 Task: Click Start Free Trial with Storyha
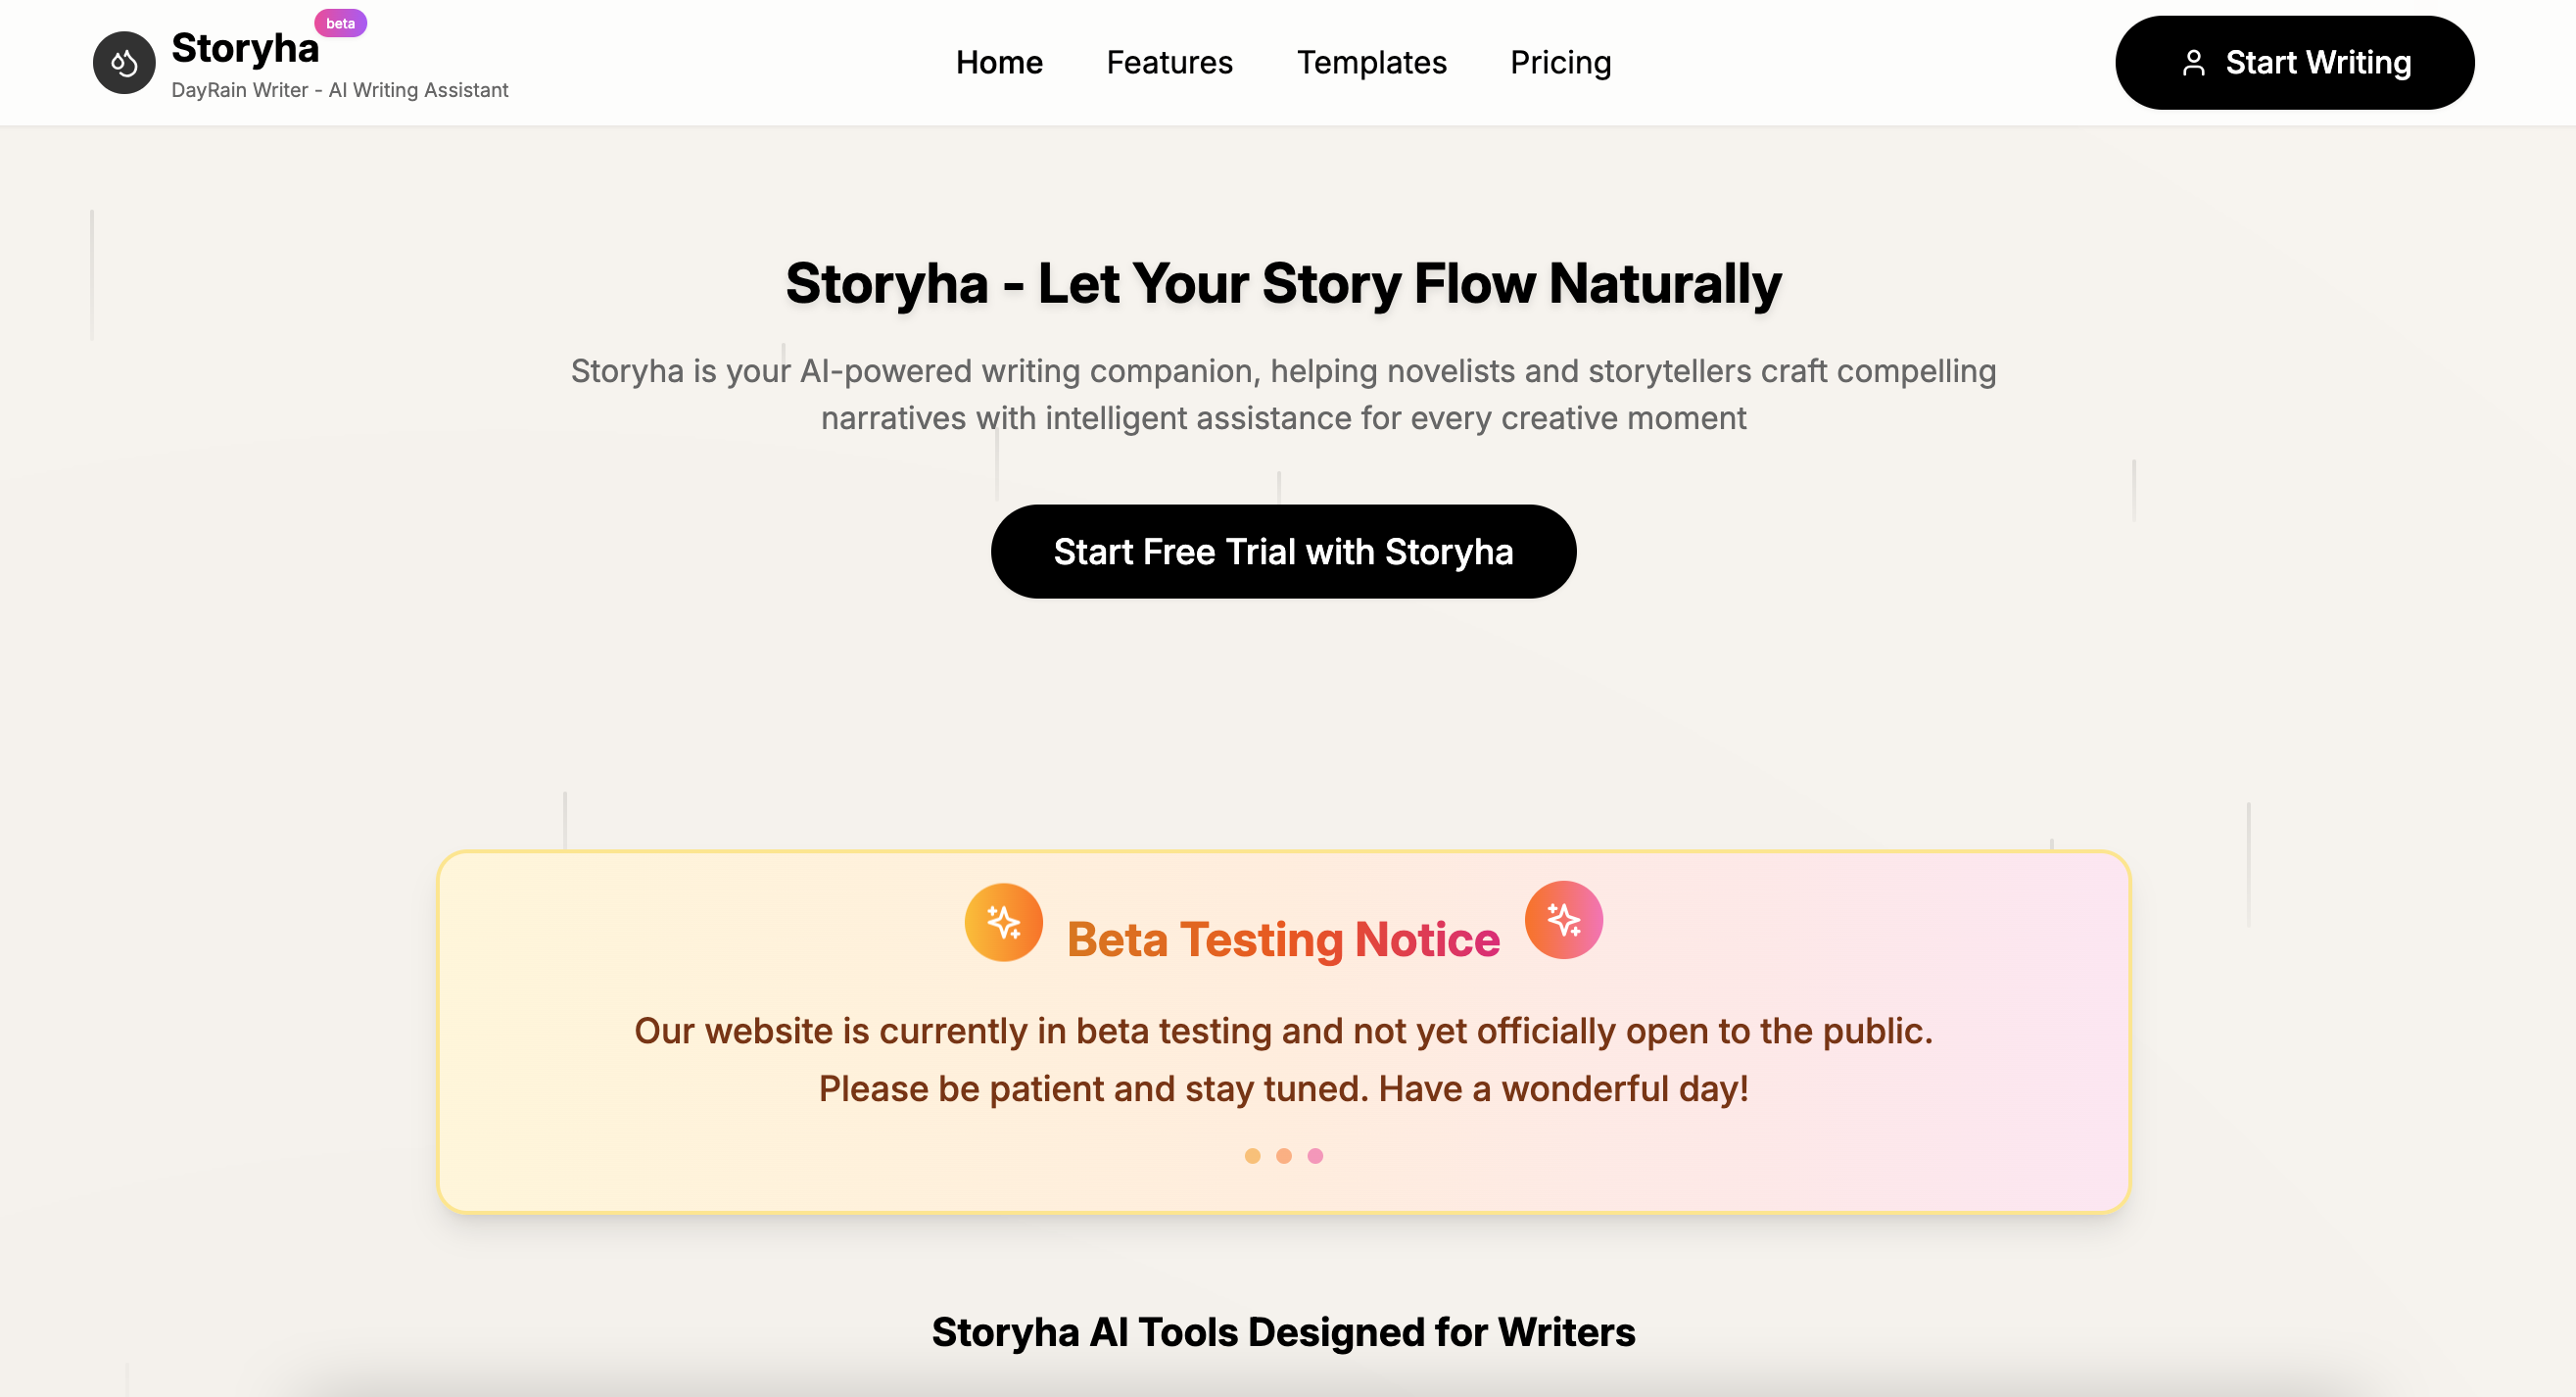tap(1283, 552)
